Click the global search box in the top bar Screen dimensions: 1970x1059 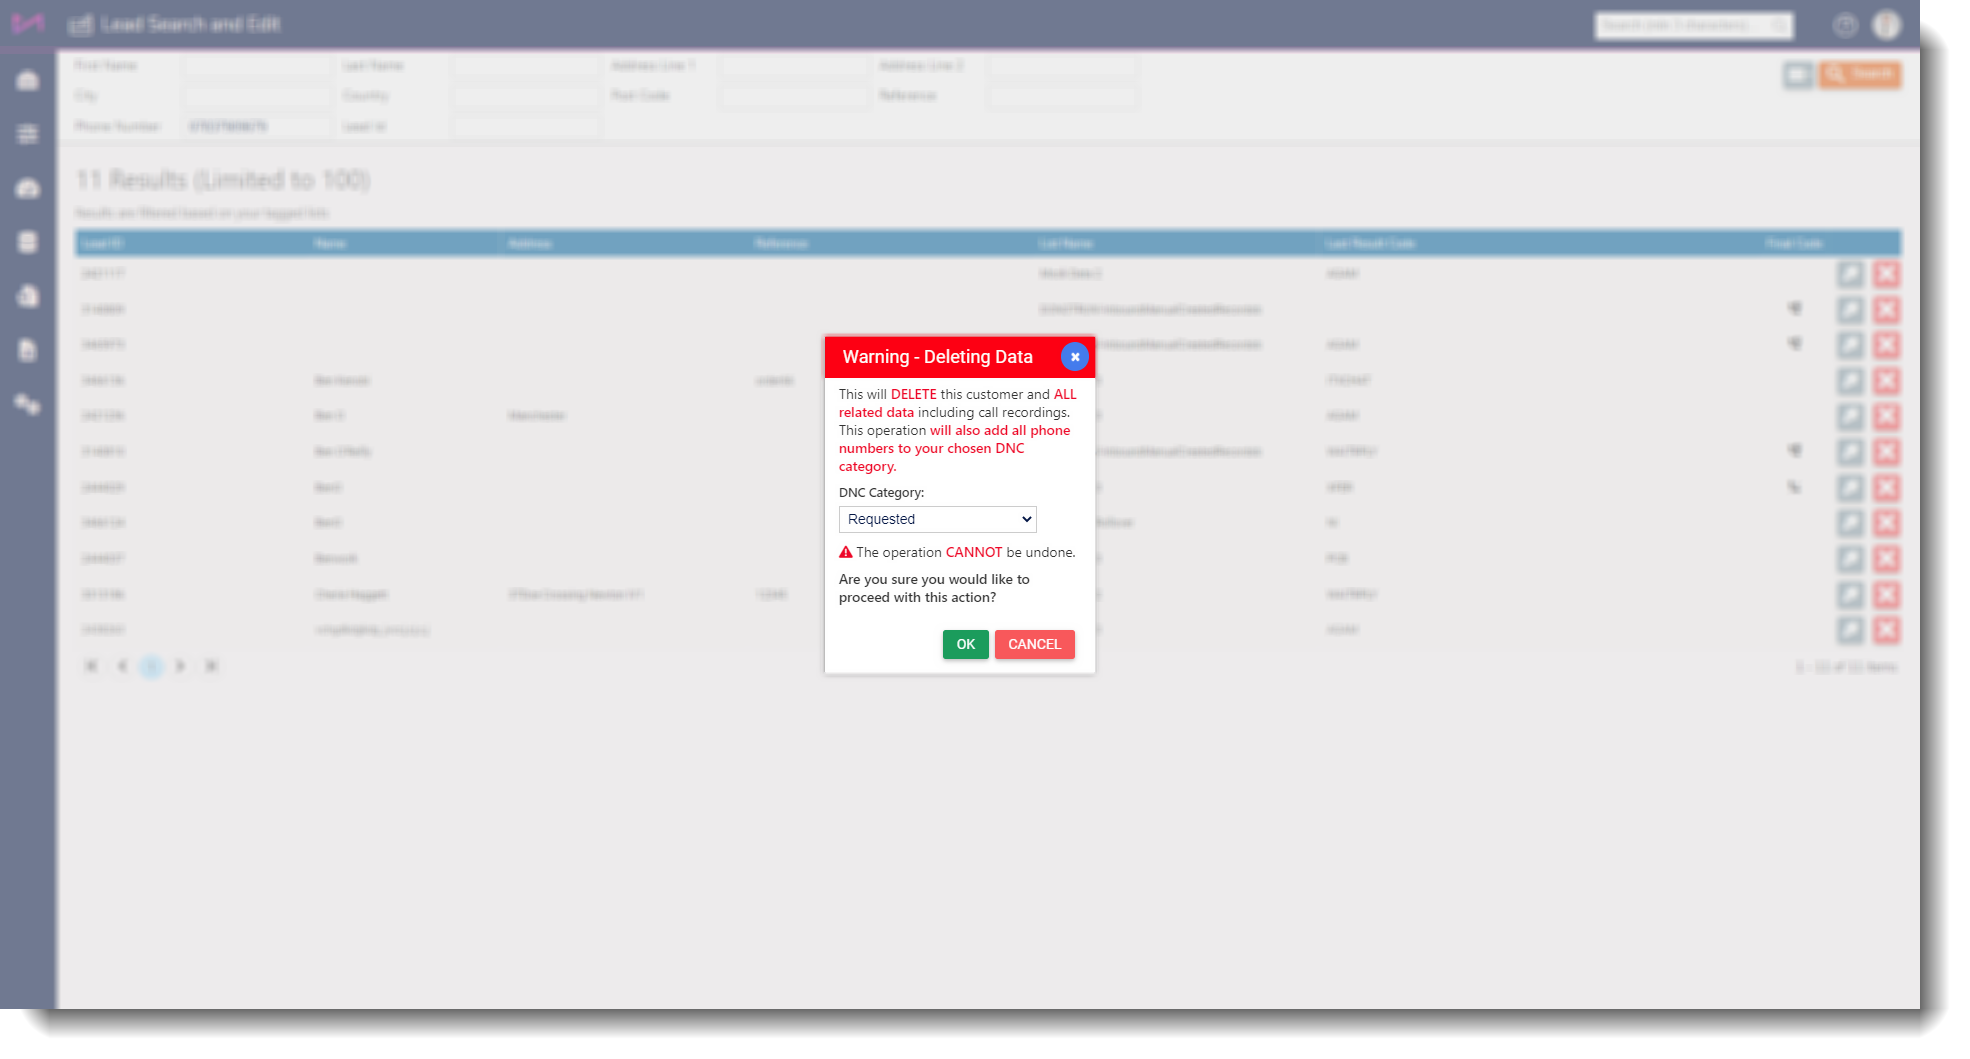point(1693,25)
